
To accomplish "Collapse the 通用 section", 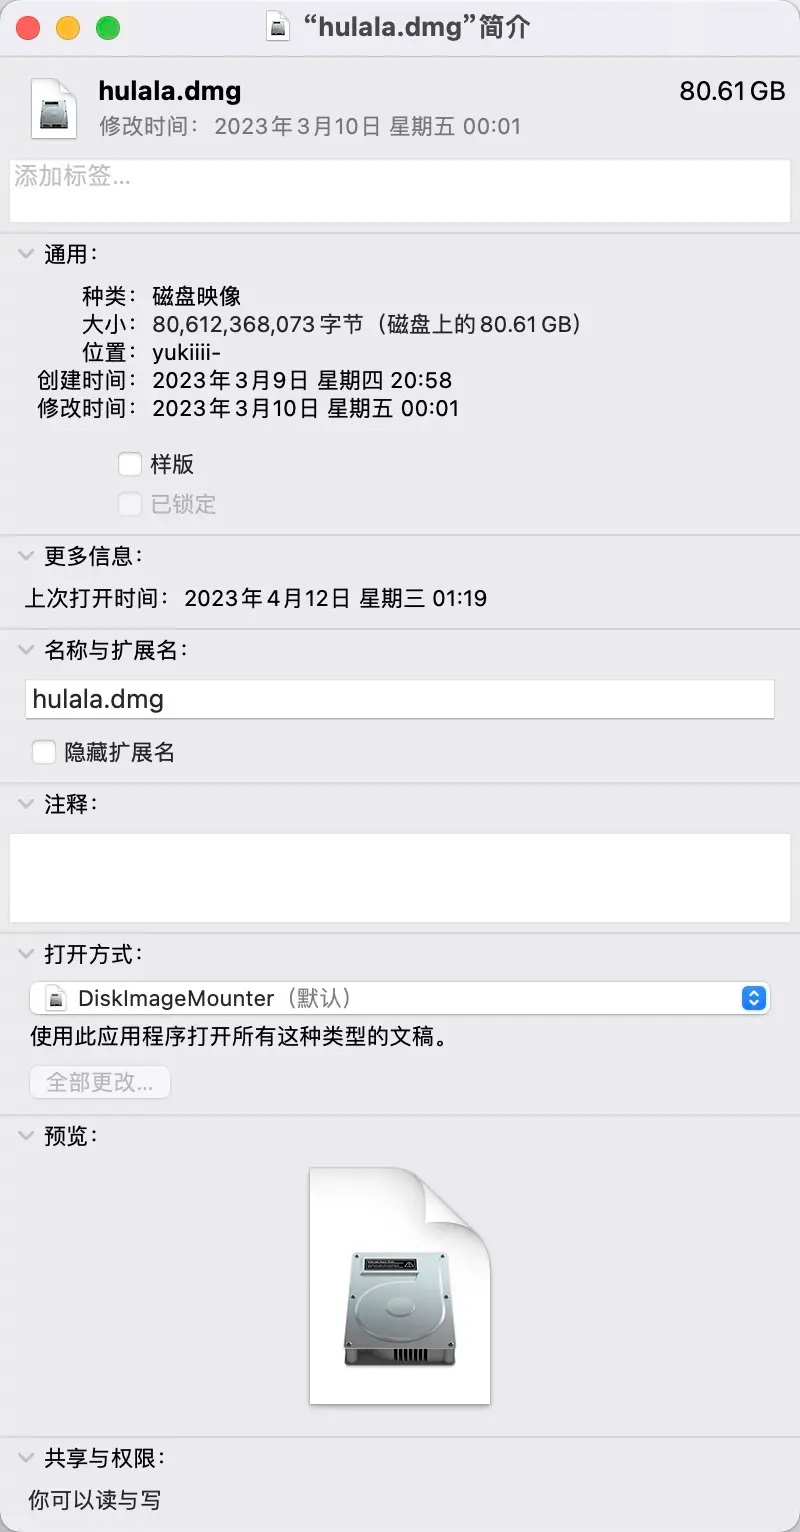I will tap(25, 254).
